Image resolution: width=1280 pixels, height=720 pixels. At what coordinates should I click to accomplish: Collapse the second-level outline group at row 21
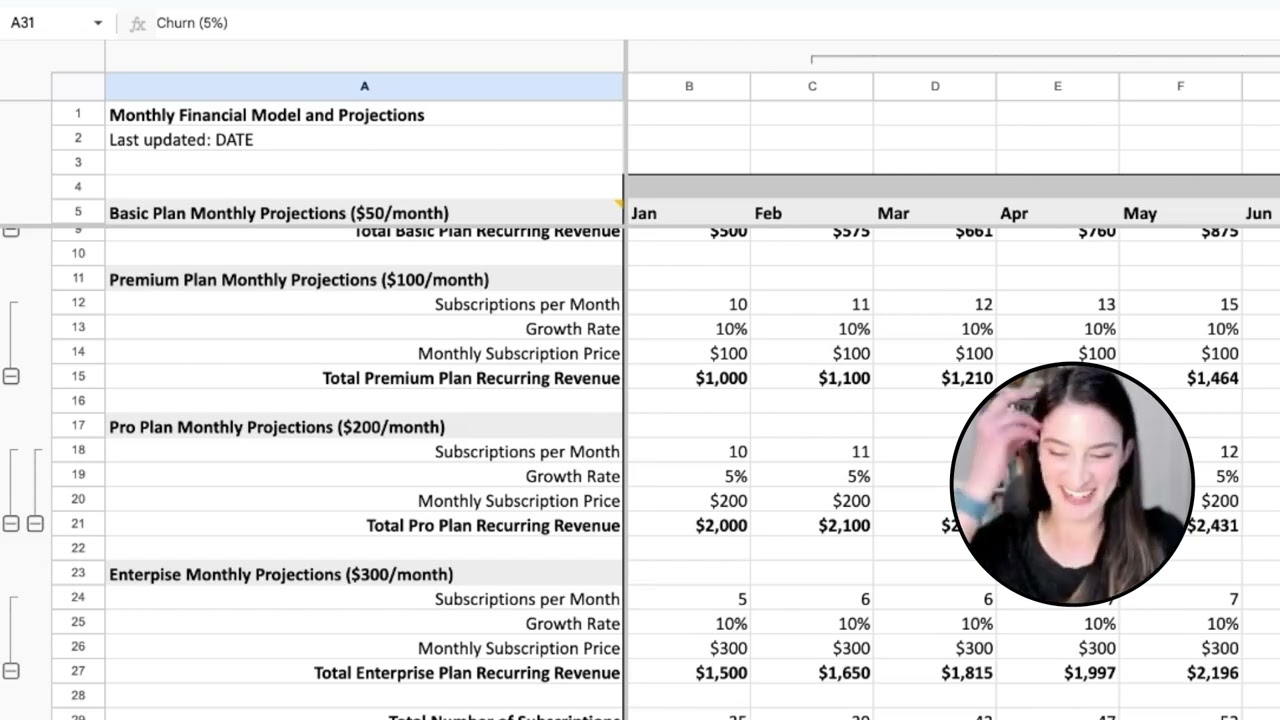click(35, 523)
